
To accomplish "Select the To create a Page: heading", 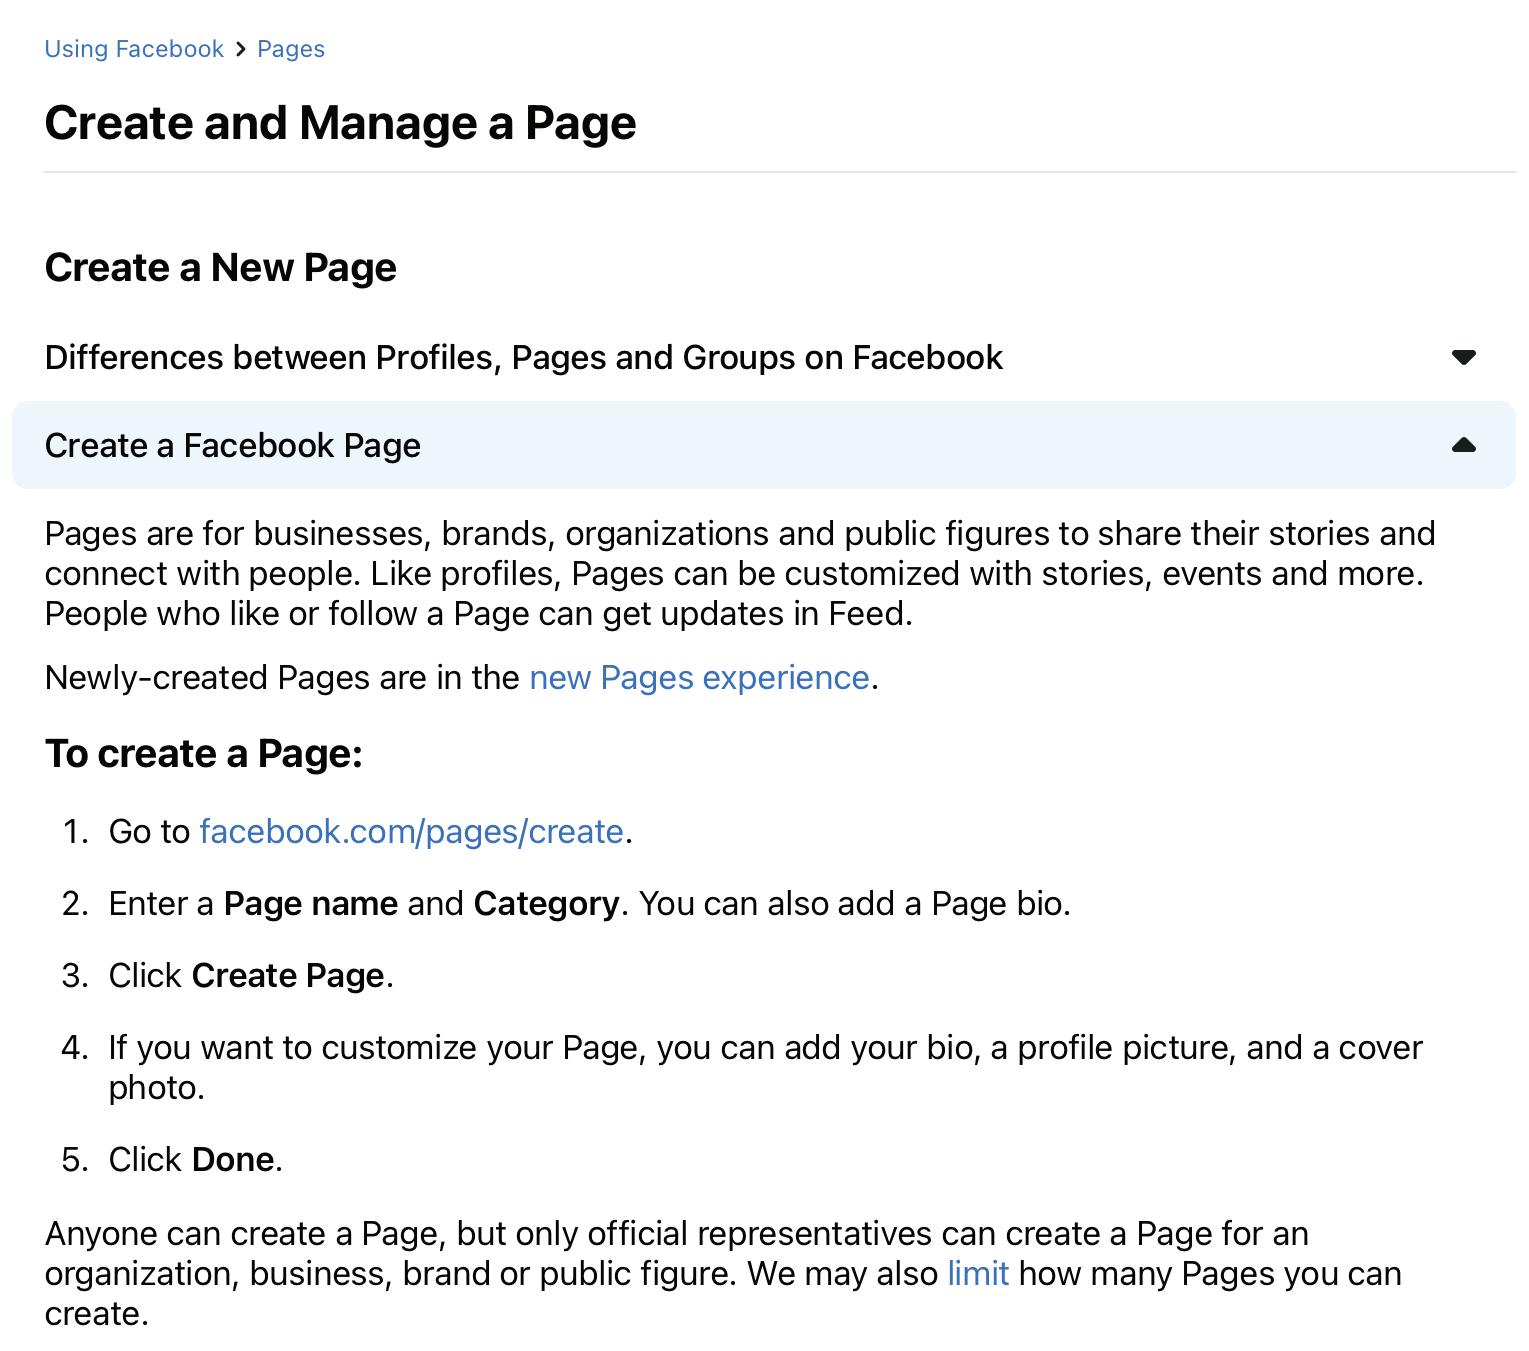I will pyautogui.click(x=203, y=753).
